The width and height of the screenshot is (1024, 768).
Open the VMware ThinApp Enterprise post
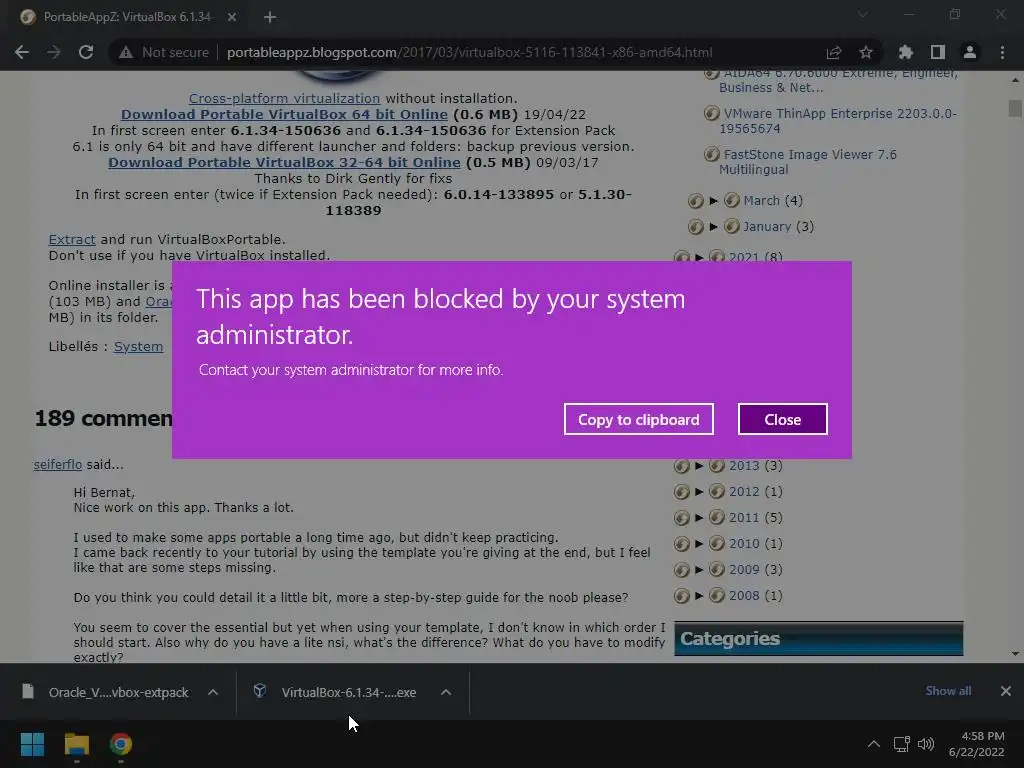click(x=838, y=121)
